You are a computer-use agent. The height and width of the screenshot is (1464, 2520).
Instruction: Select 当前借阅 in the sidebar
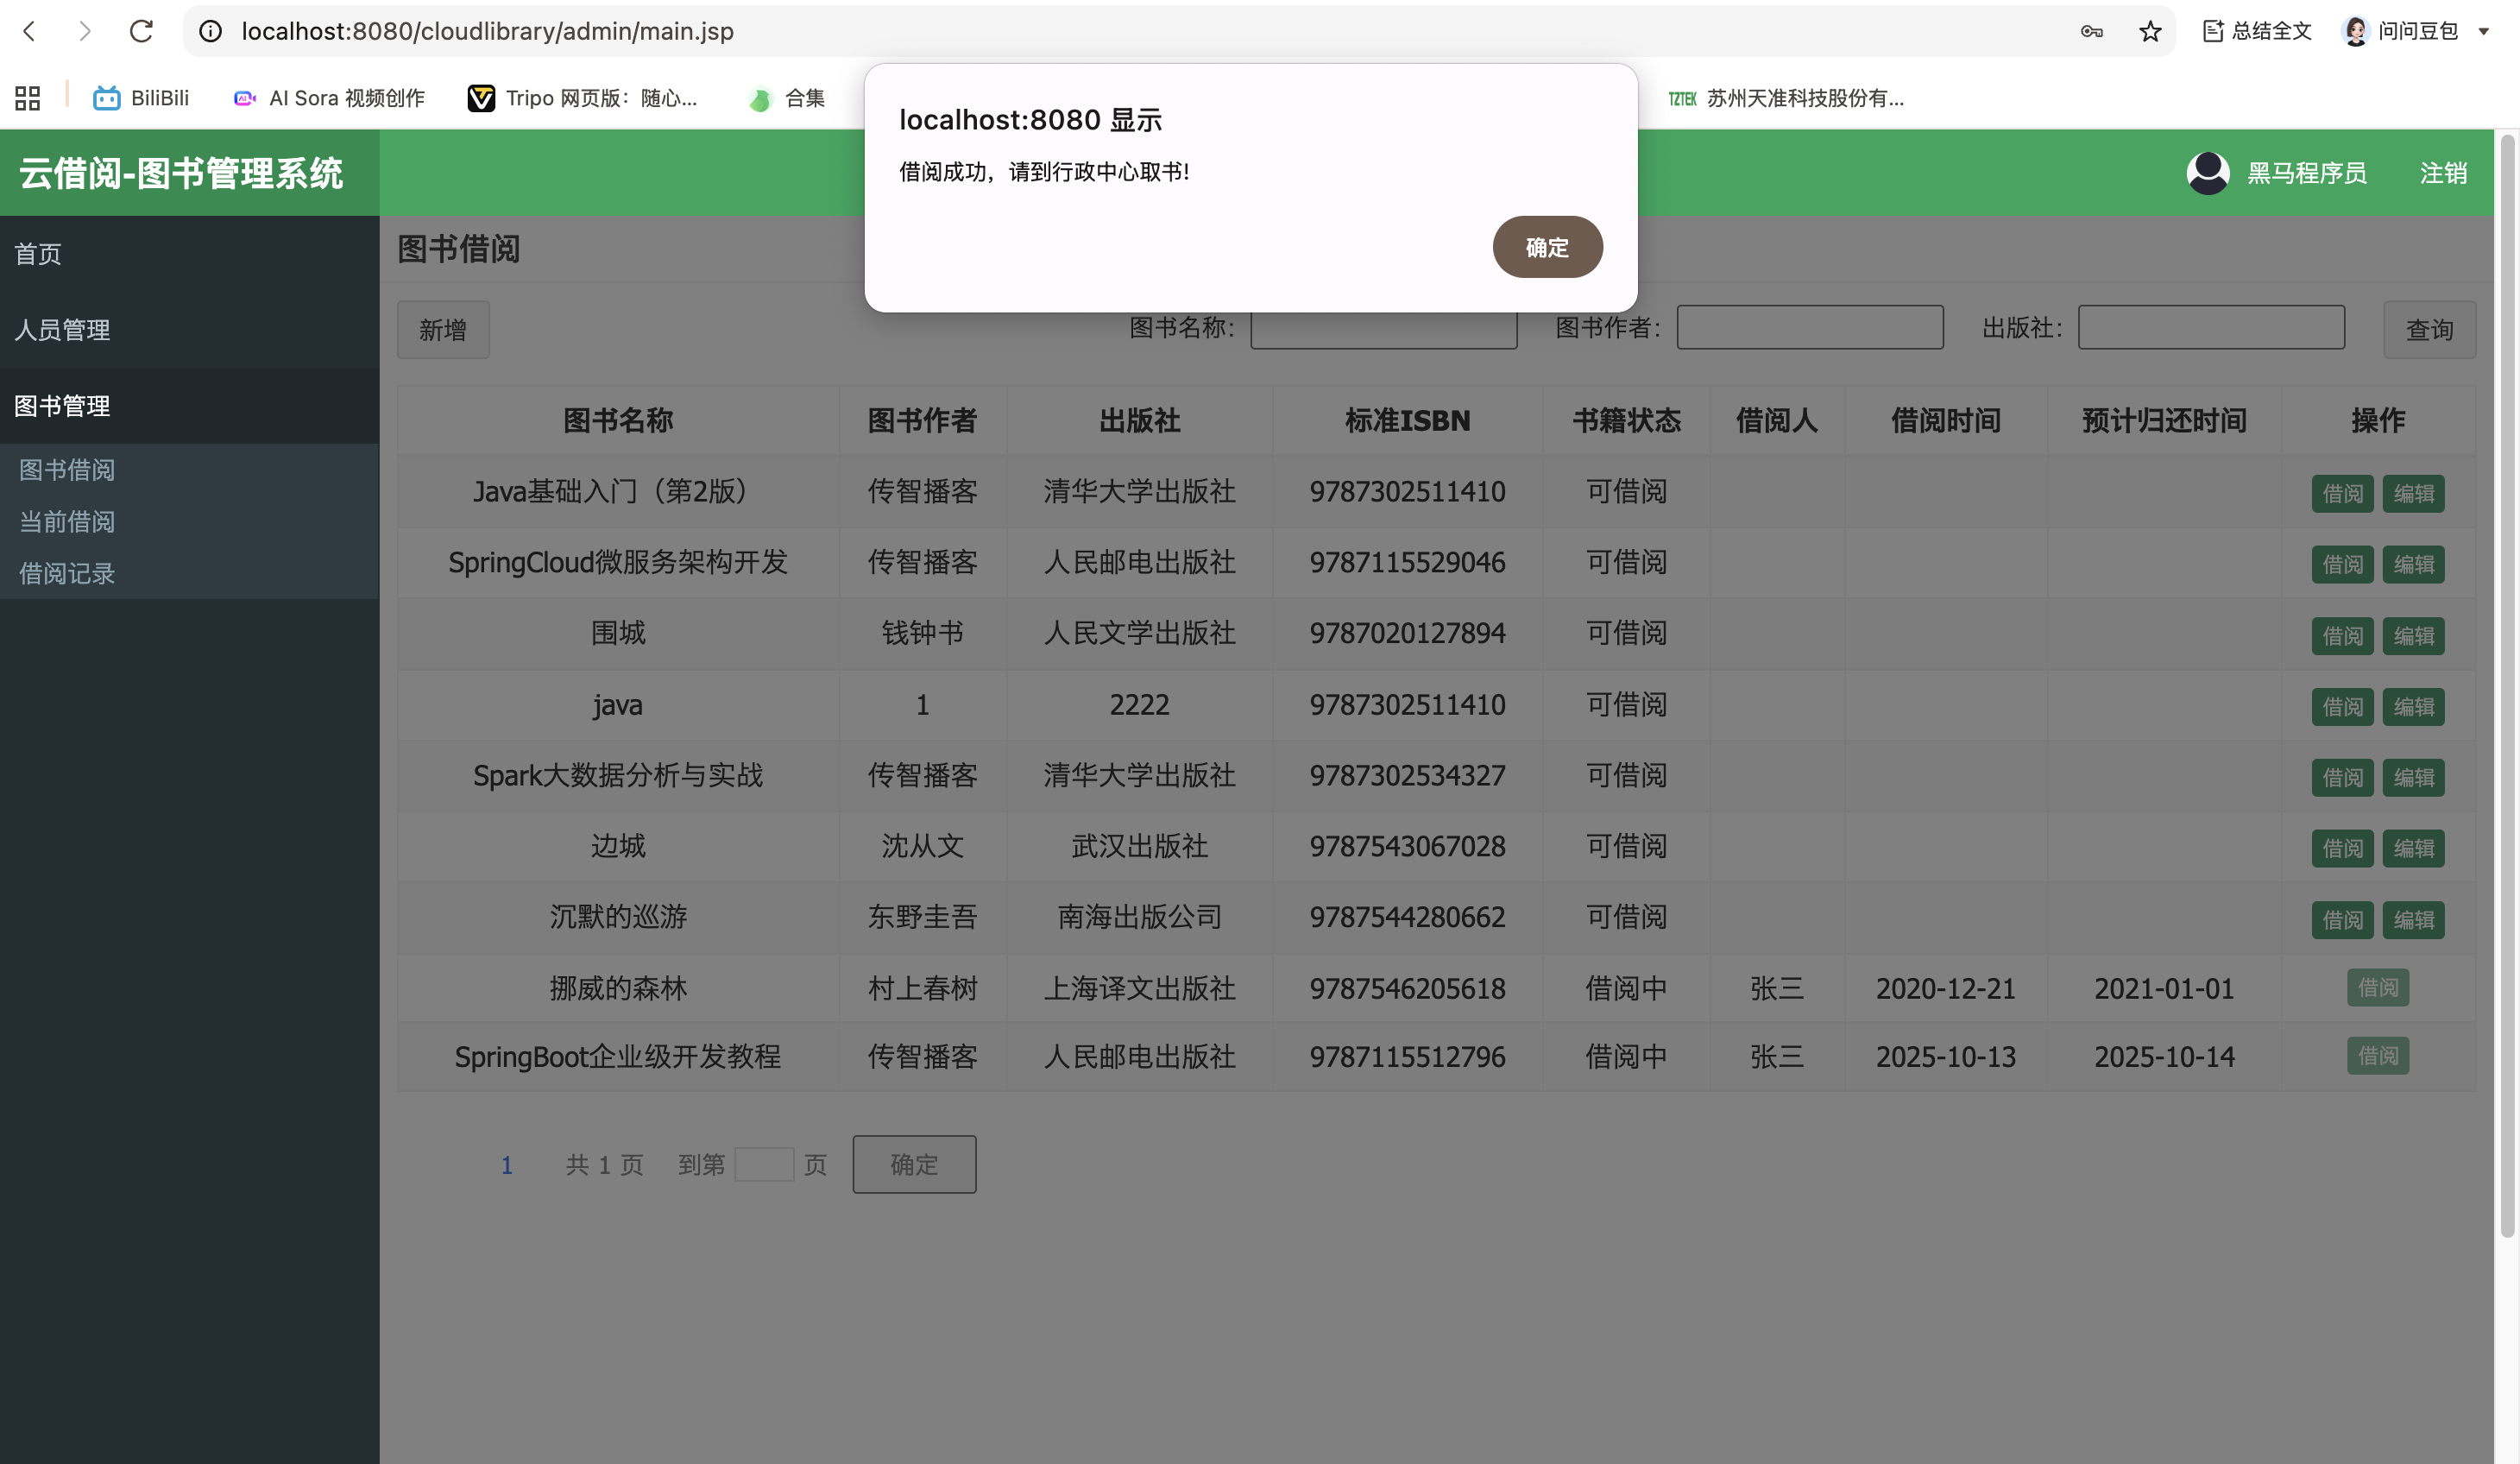[x=67, y=522]
